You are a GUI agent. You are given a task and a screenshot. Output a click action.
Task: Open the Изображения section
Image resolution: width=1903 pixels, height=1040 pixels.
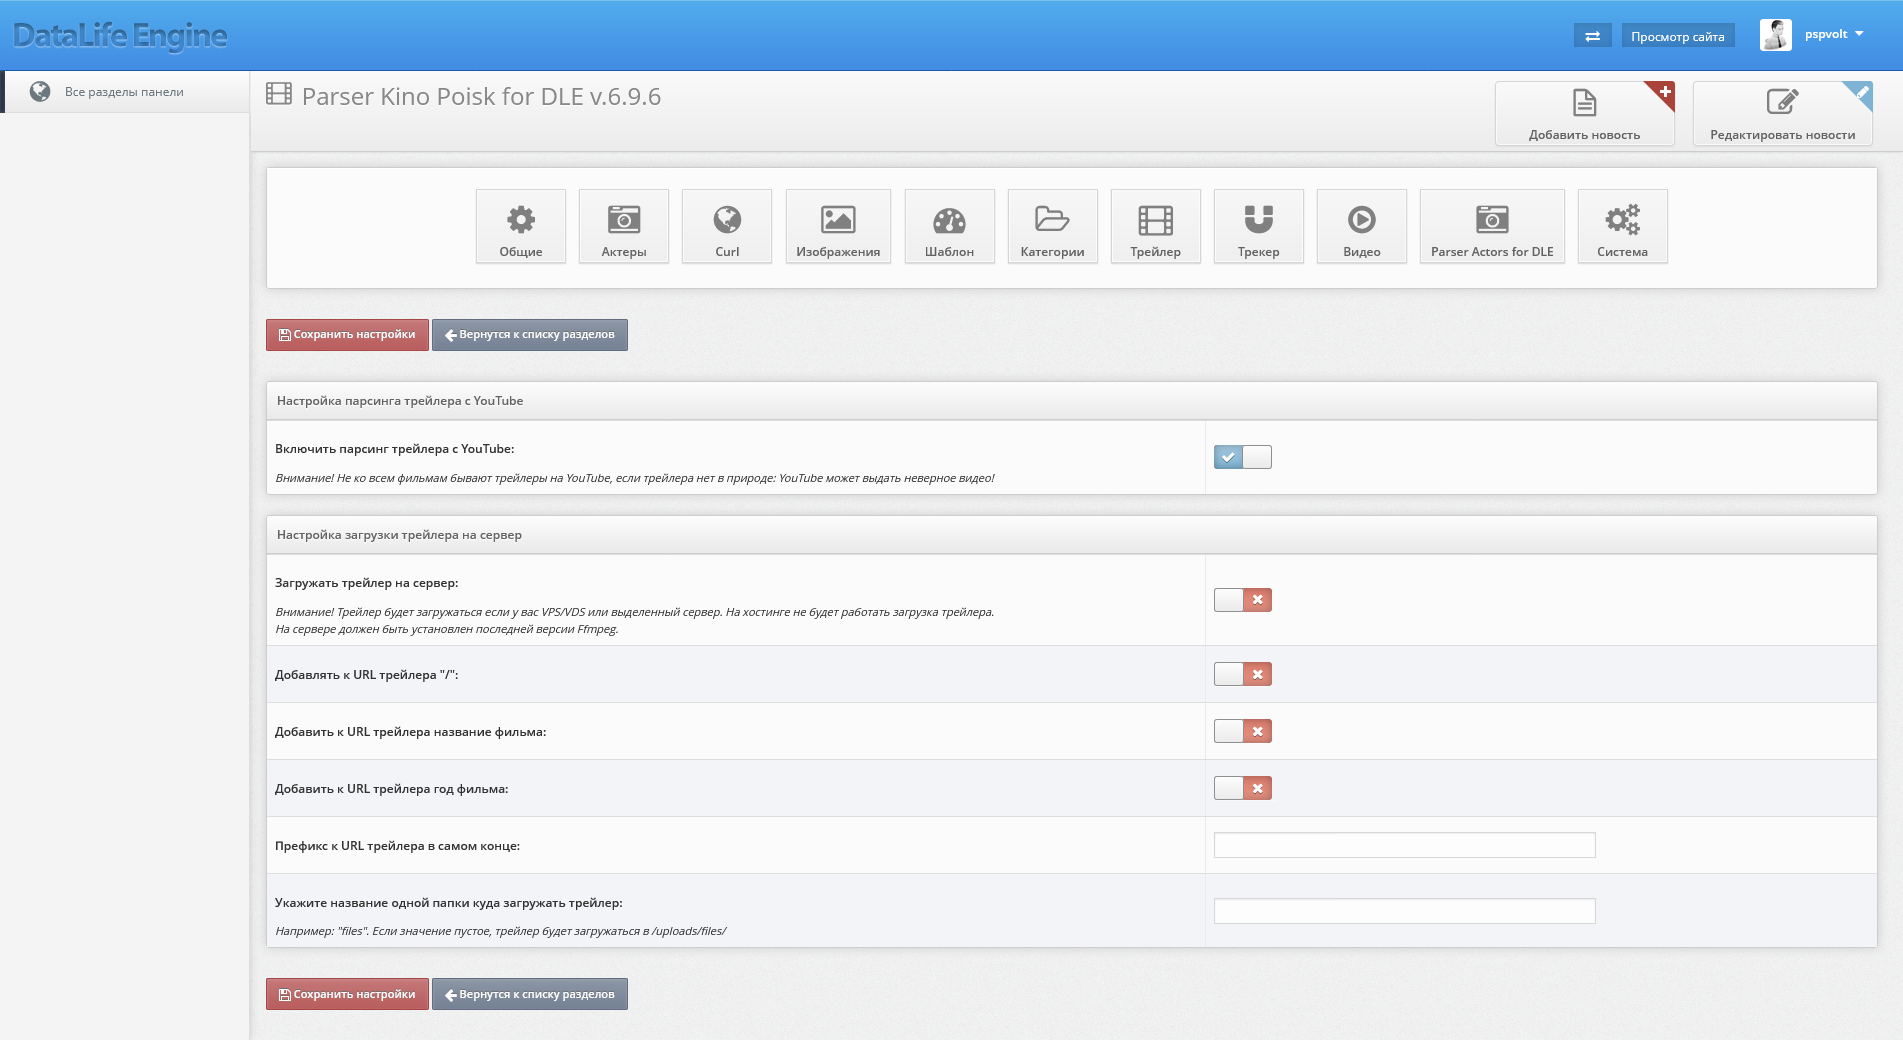[x=838, y=227]
